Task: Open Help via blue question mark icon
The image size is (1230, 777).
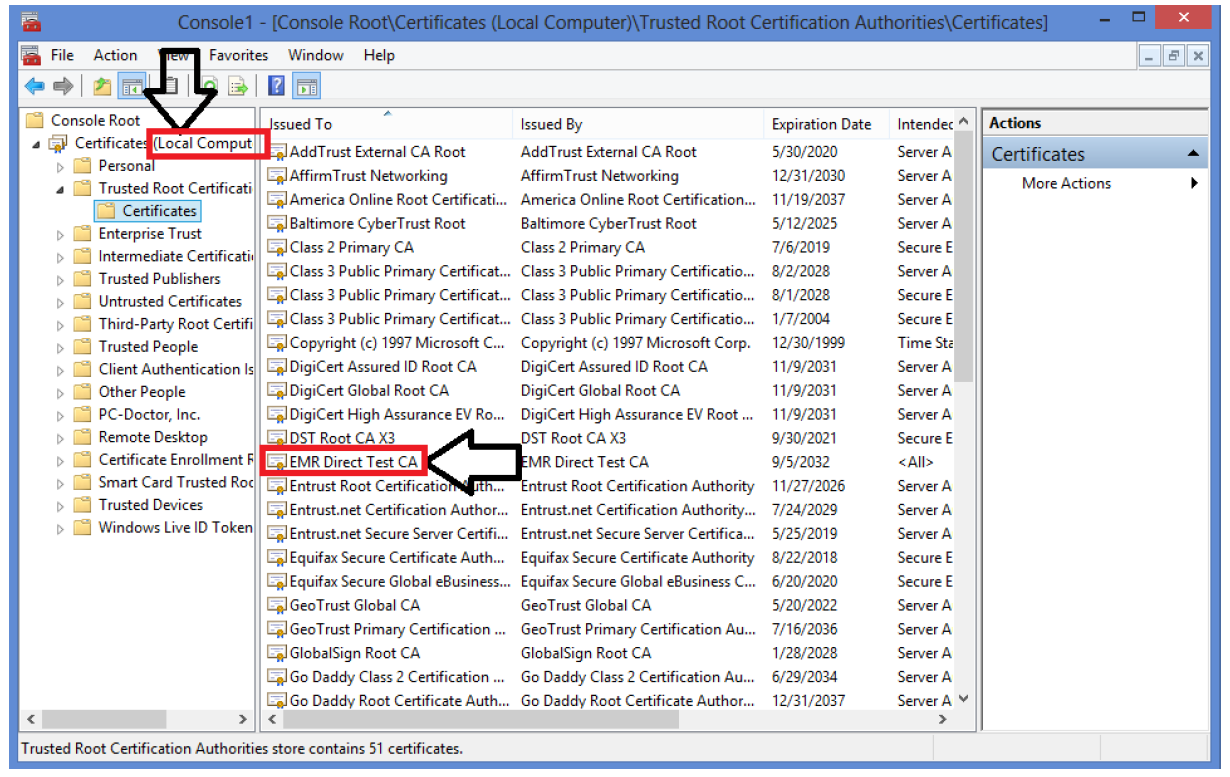Action: point(277,87)
